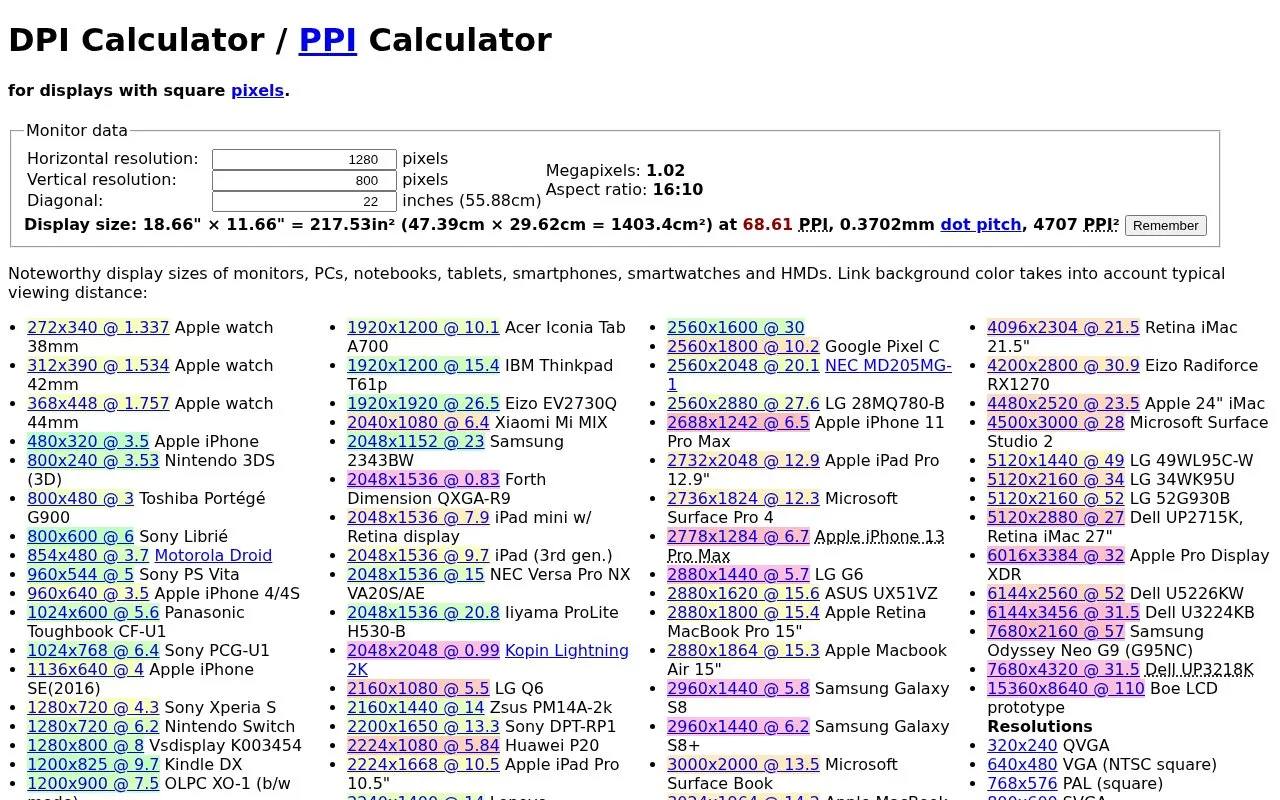Select the 480x320 @ 3.5 Apple iPhone preset
Viewport: 1280px width, 800px height.
[x=88, y=441]
